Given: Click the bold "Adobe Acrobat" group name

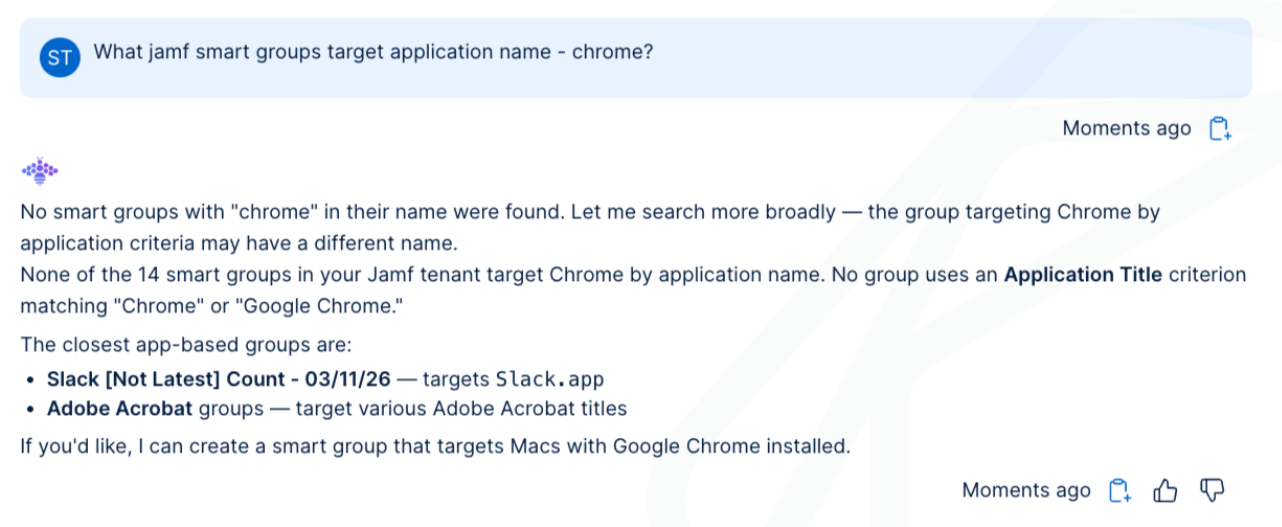Looking at the screenshot, I should click(120, 409).
